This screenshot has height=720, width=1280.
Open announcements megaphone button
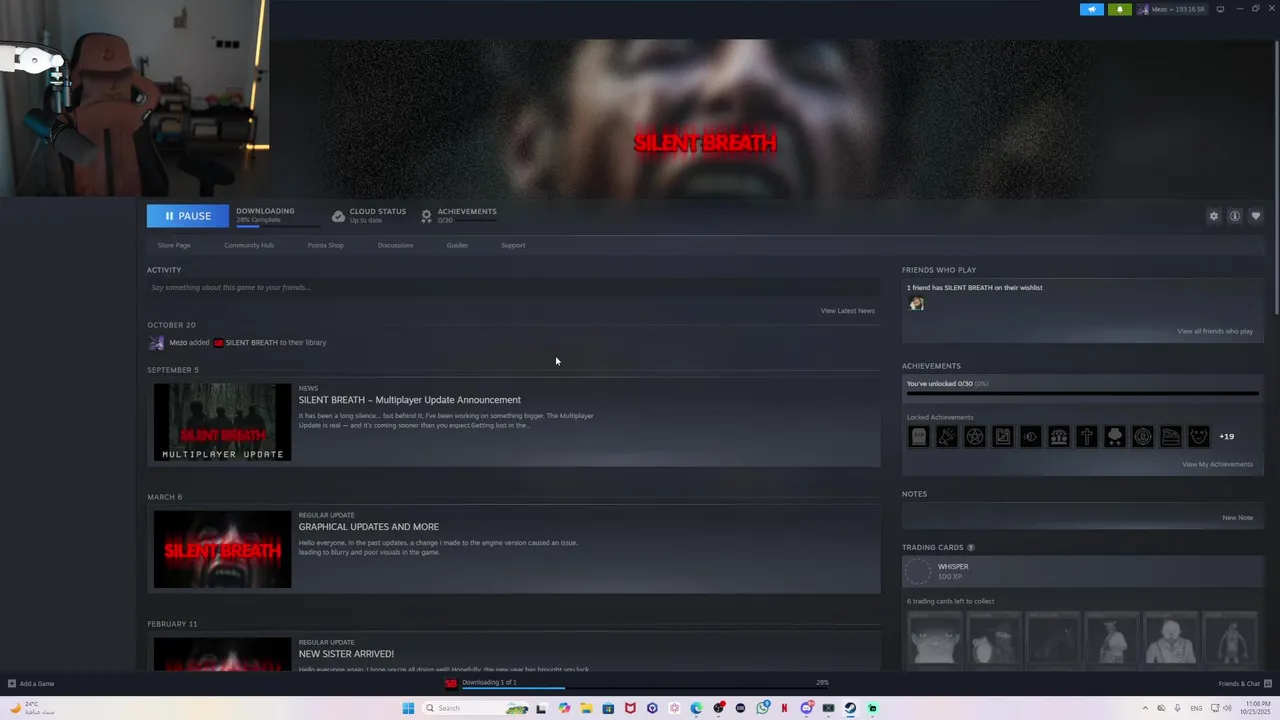click(1092, 9)
